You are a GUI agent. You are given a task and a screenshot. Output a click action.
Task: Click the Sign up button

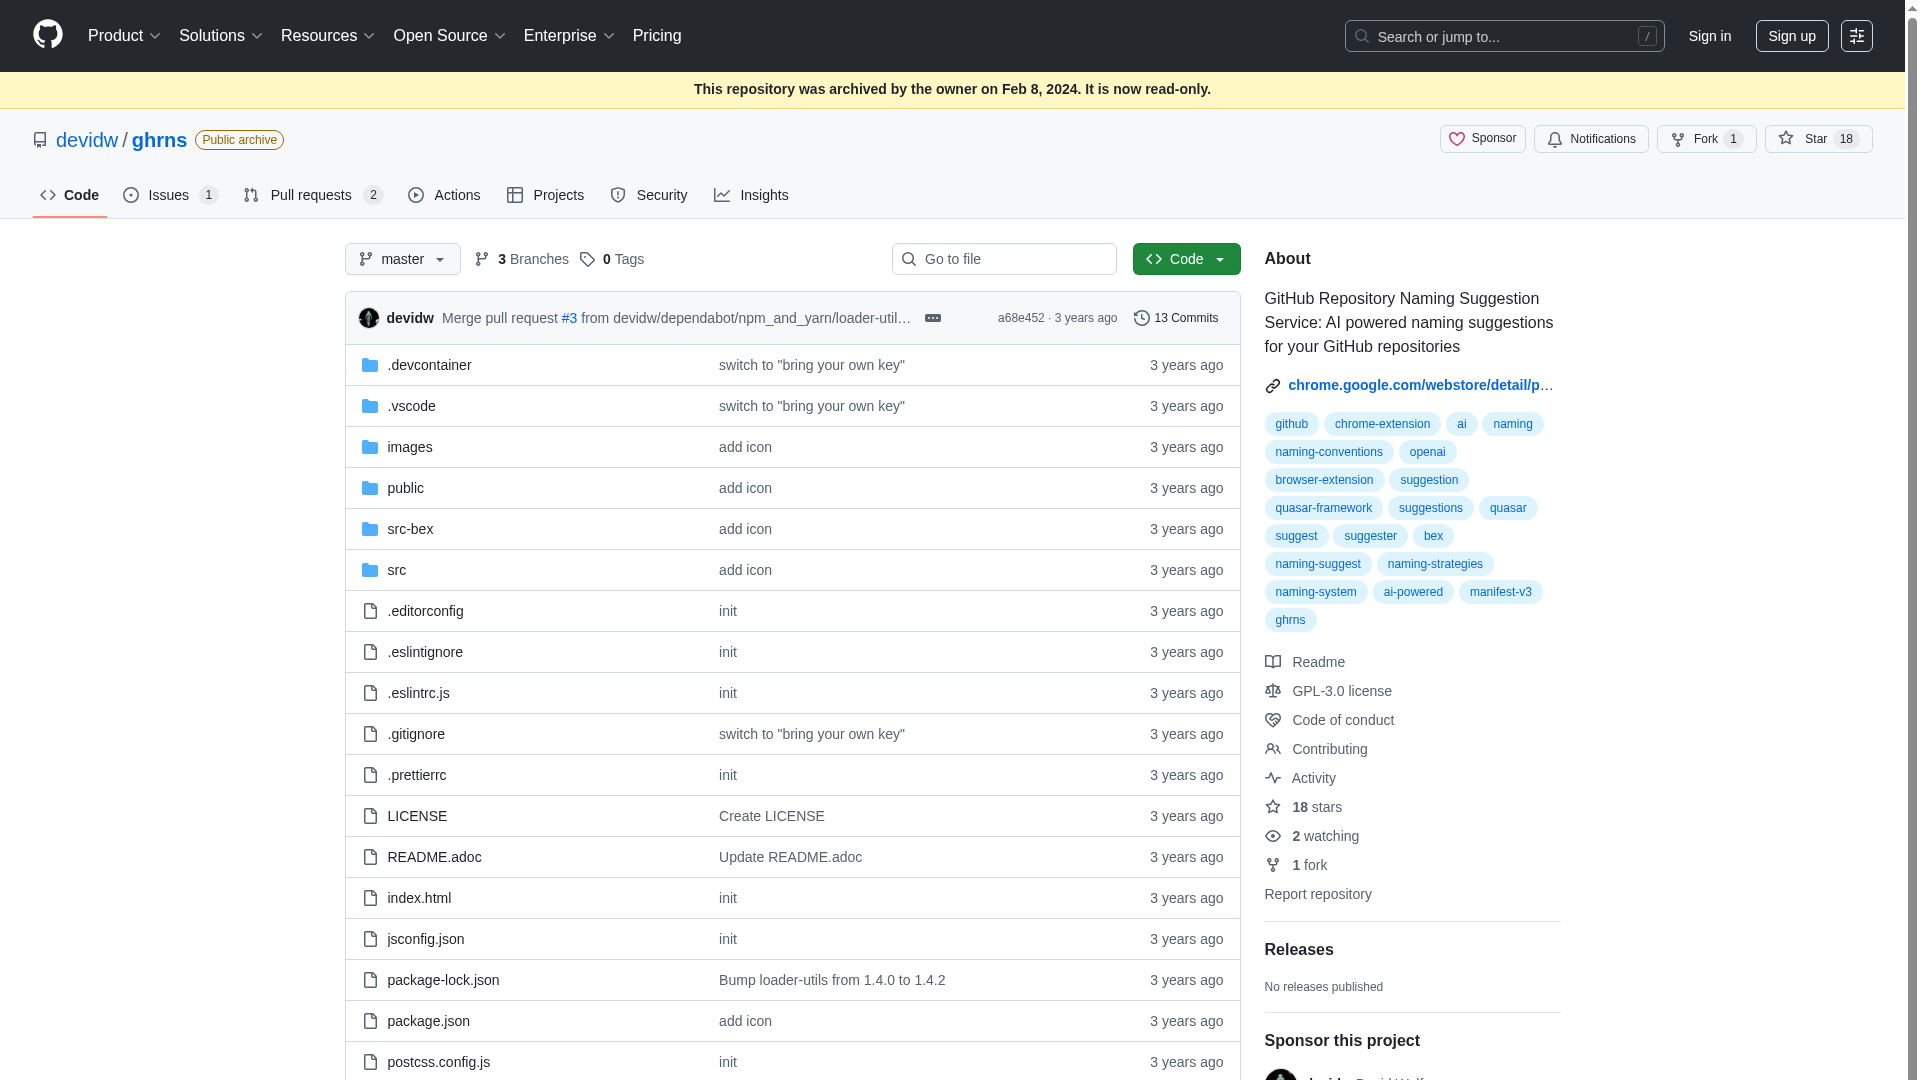pyautogui.click(x=1791, y=36)
